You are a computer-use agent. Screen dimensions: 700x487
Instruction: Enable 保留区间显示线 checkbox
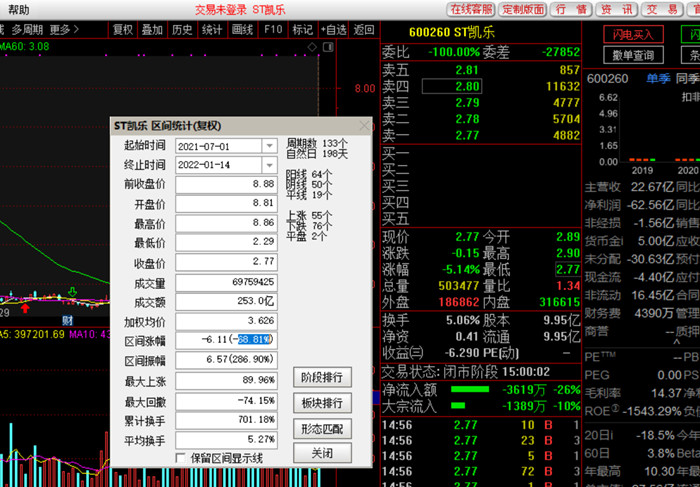click(x=180, y=458)
